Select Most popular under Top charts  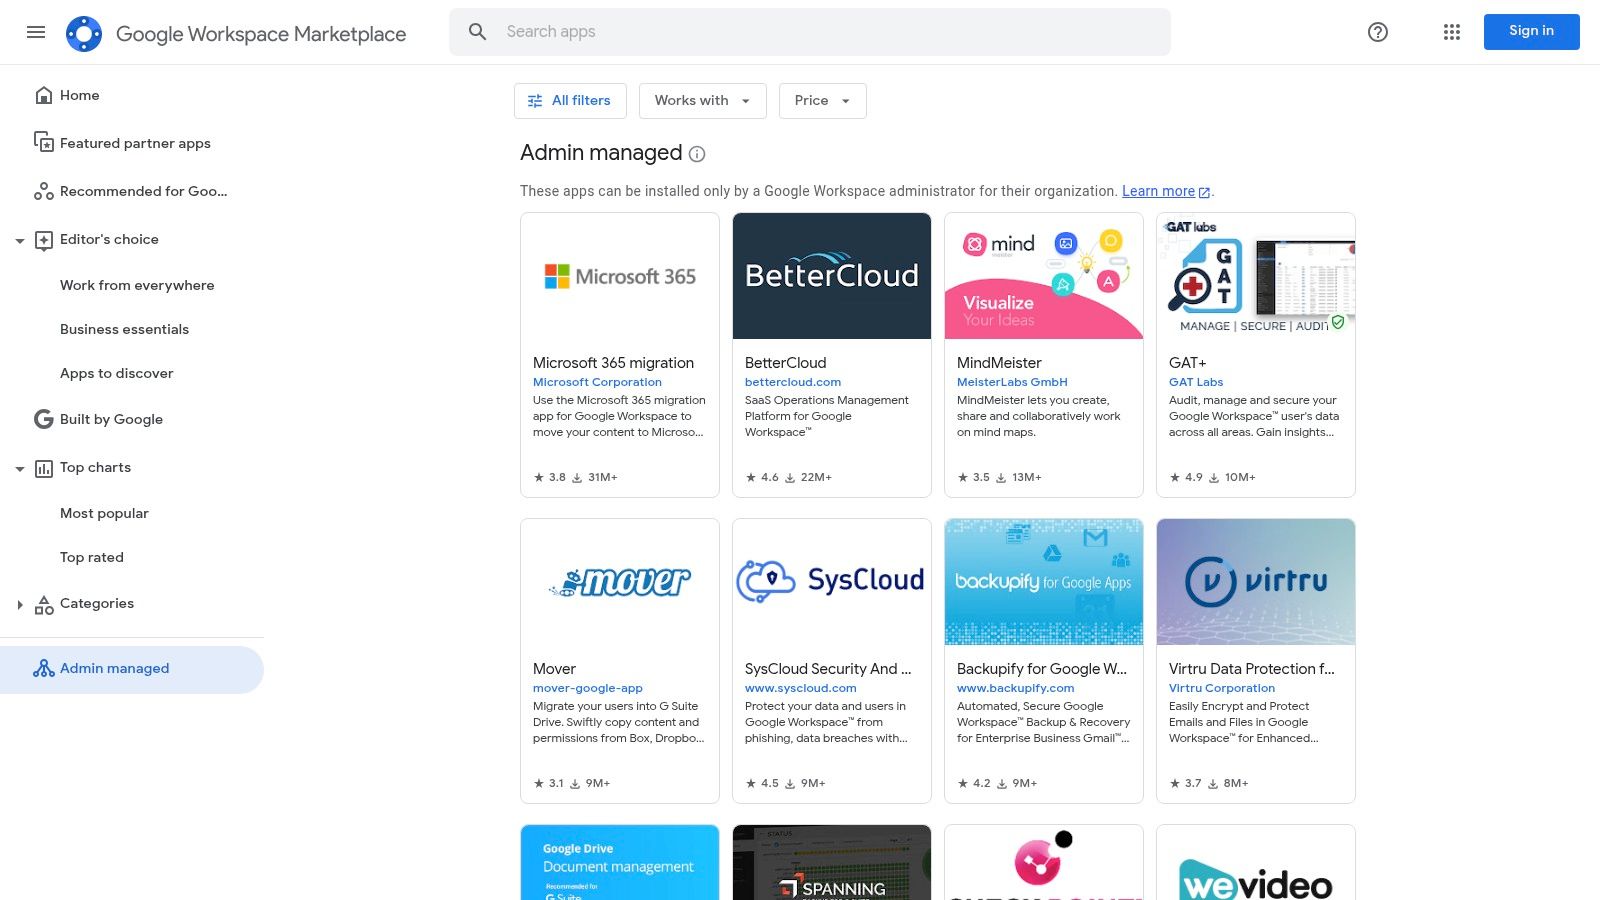(104, 513)
